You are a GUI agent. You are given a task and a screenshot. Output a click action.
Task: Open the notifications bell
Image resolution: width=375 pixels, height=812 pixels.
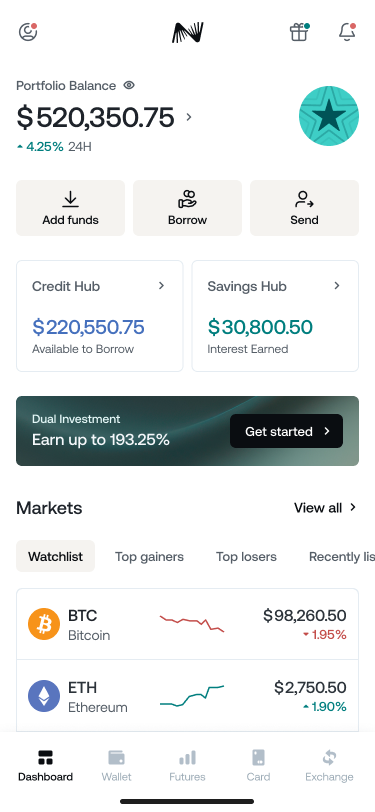[347, 32]
